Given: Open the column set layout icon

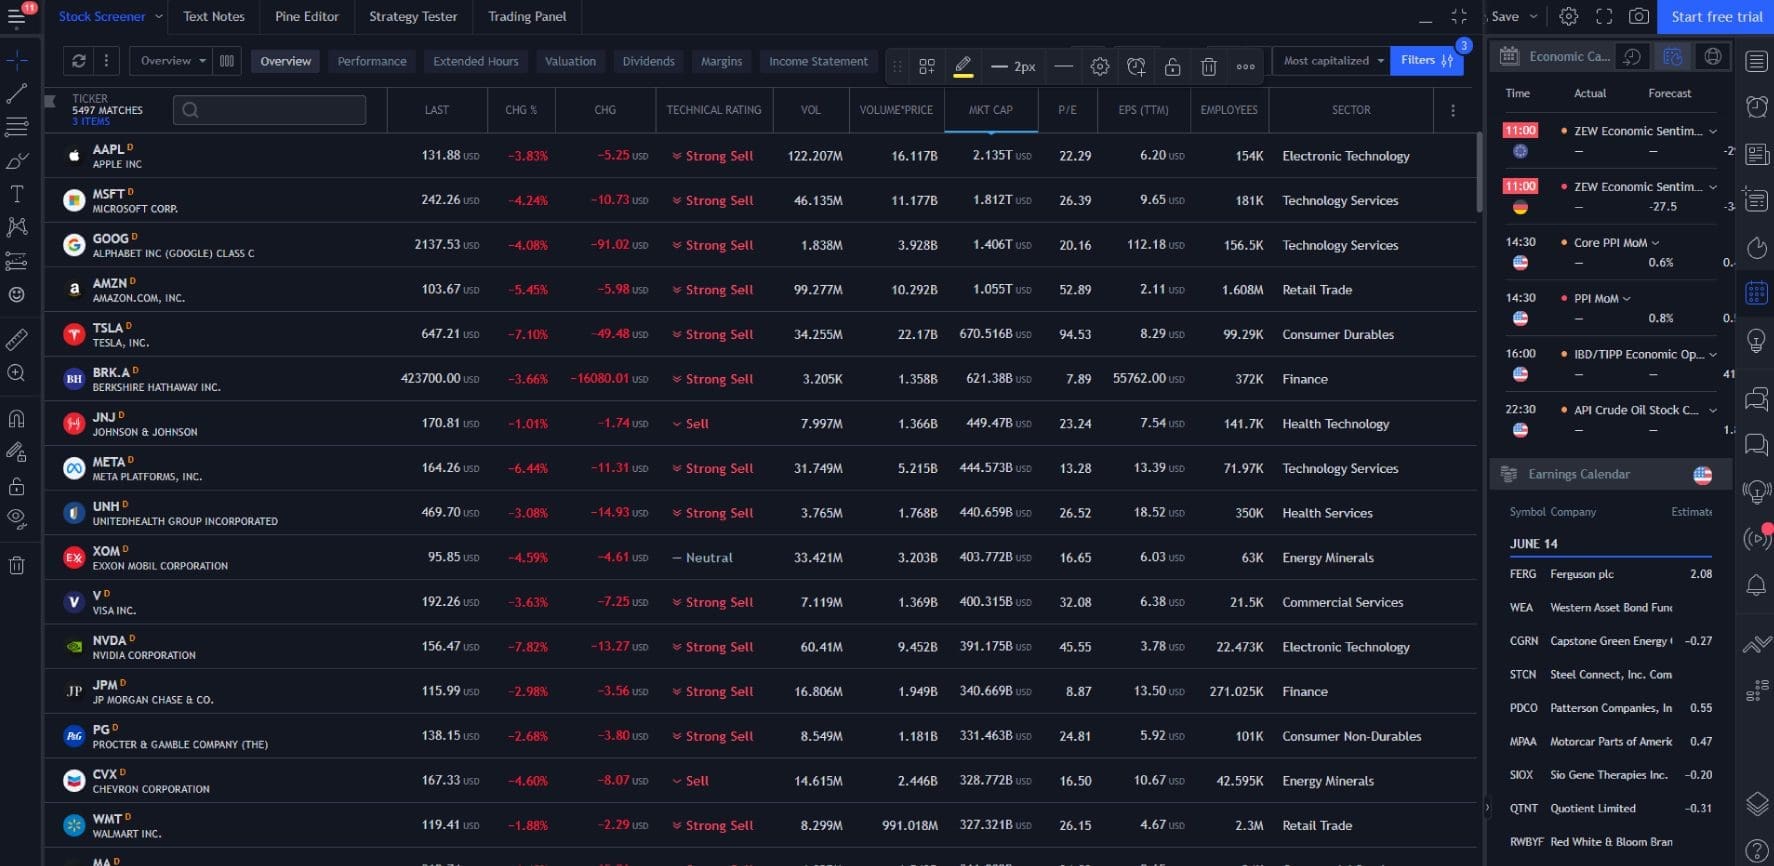Looking at the screenshot, I should point(227,61).
